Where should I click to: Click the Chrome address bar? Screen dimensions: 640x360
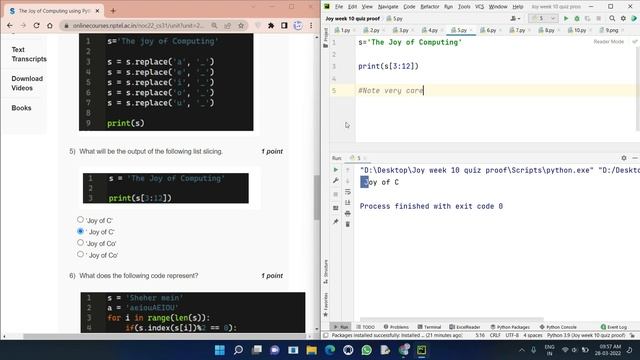pos(139,25)
